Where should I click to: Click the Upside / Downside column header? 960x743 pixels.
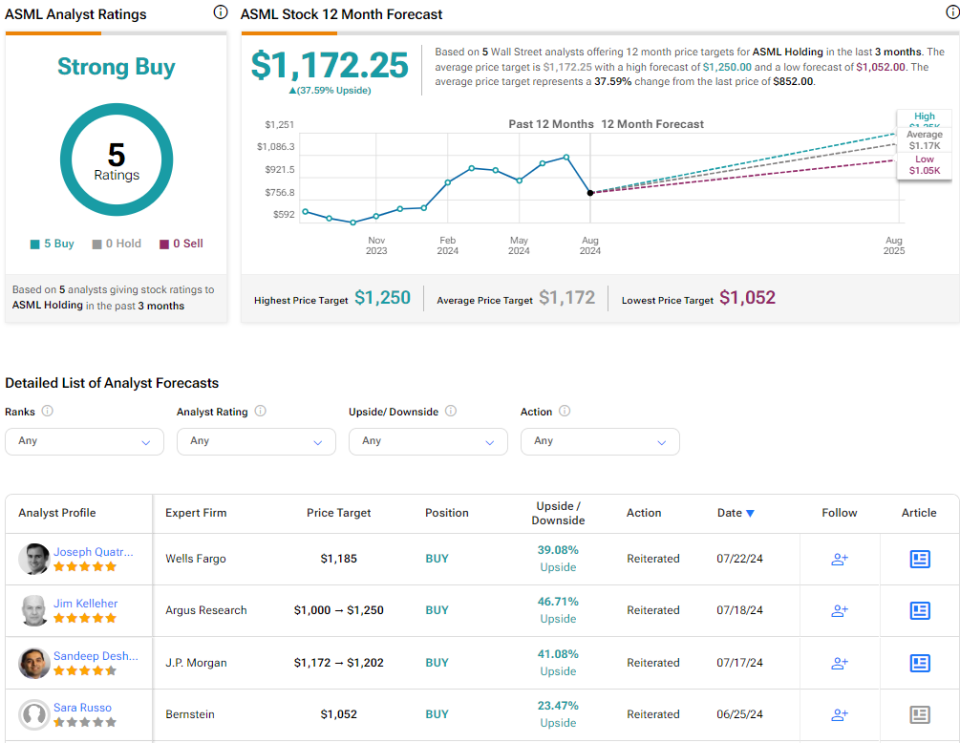click(x=558, y=513)
